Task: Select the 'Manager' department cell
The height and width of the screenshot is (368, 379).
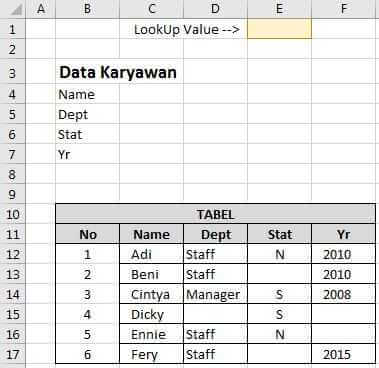Action: coord(215,294)
